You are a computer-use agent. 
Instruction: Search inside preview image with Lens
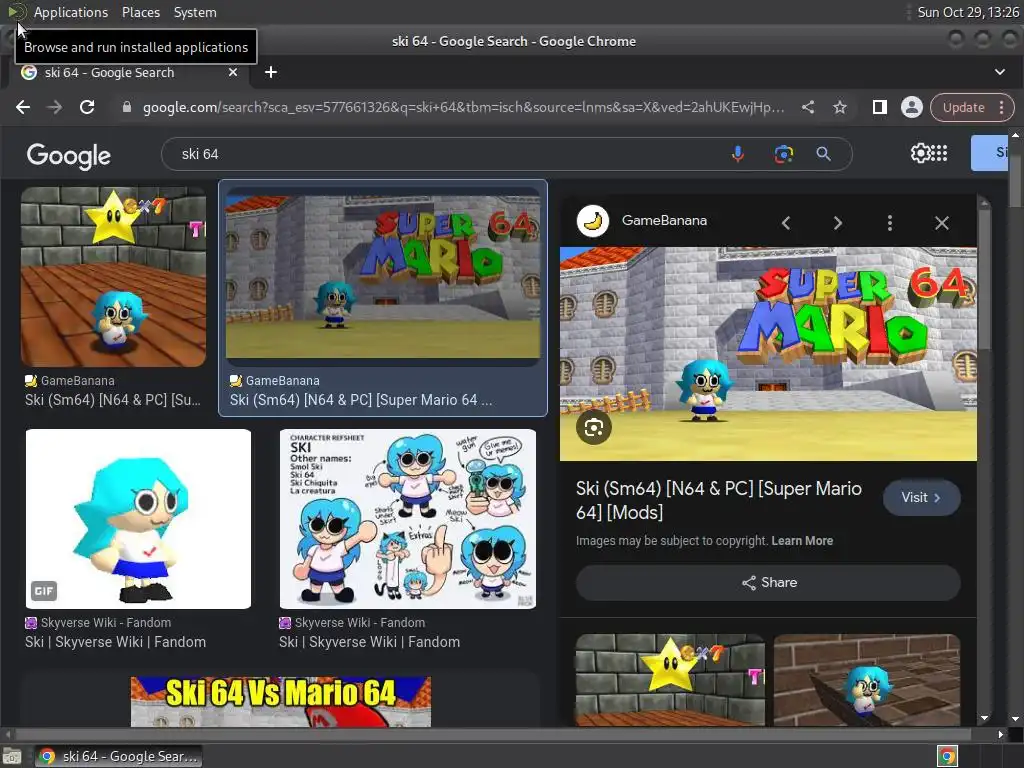(594, 428)
